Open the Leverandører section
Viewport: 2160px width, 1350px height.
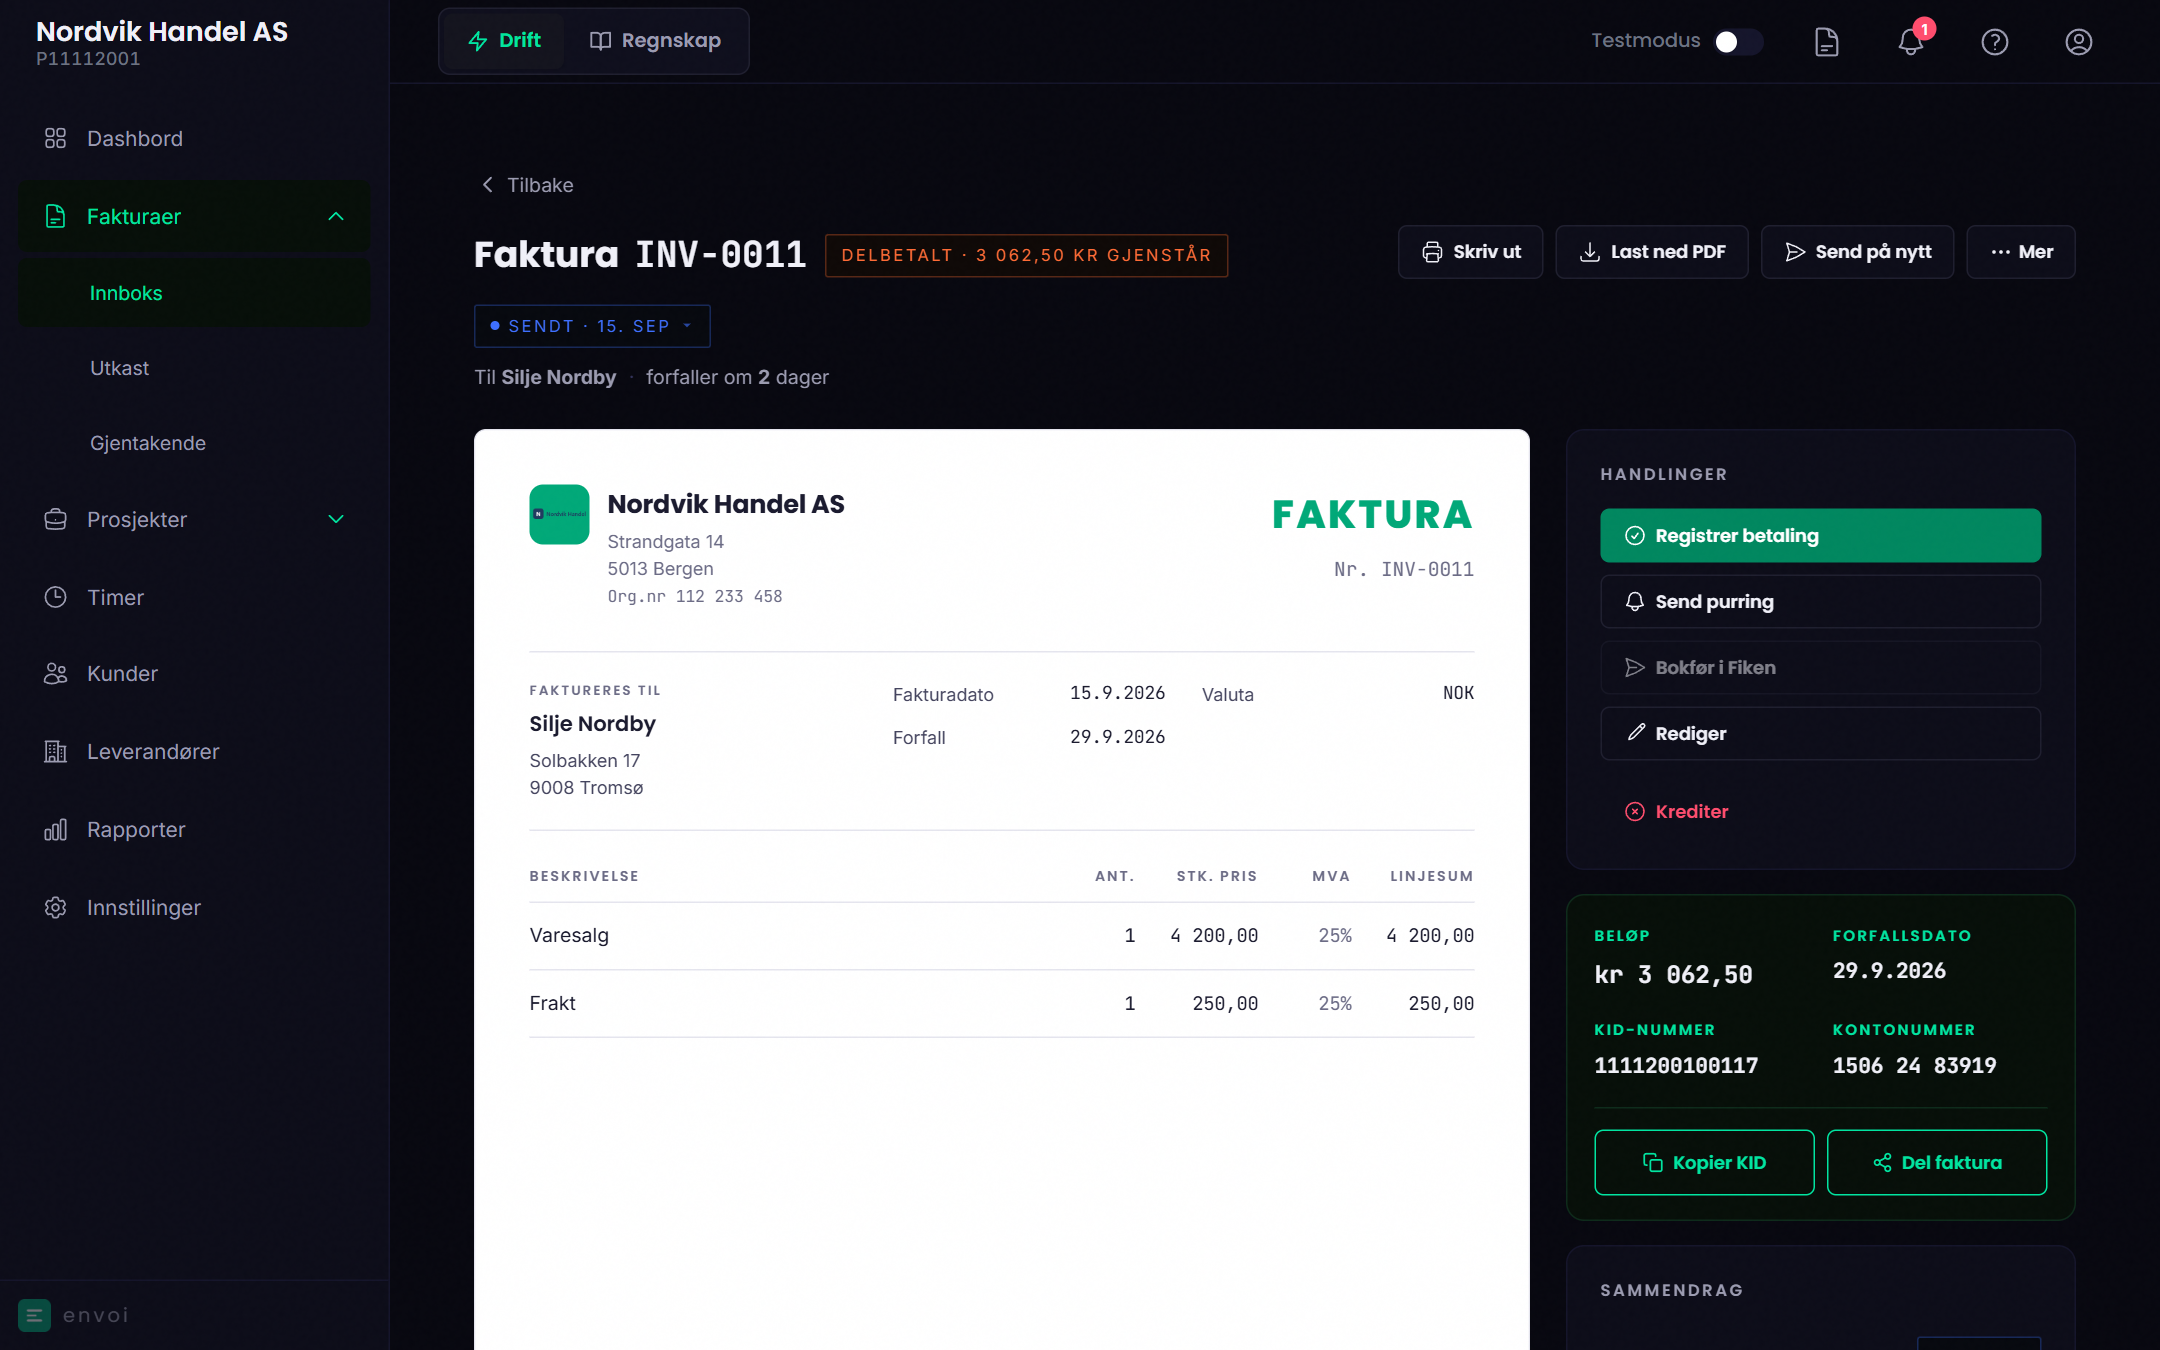194,751
